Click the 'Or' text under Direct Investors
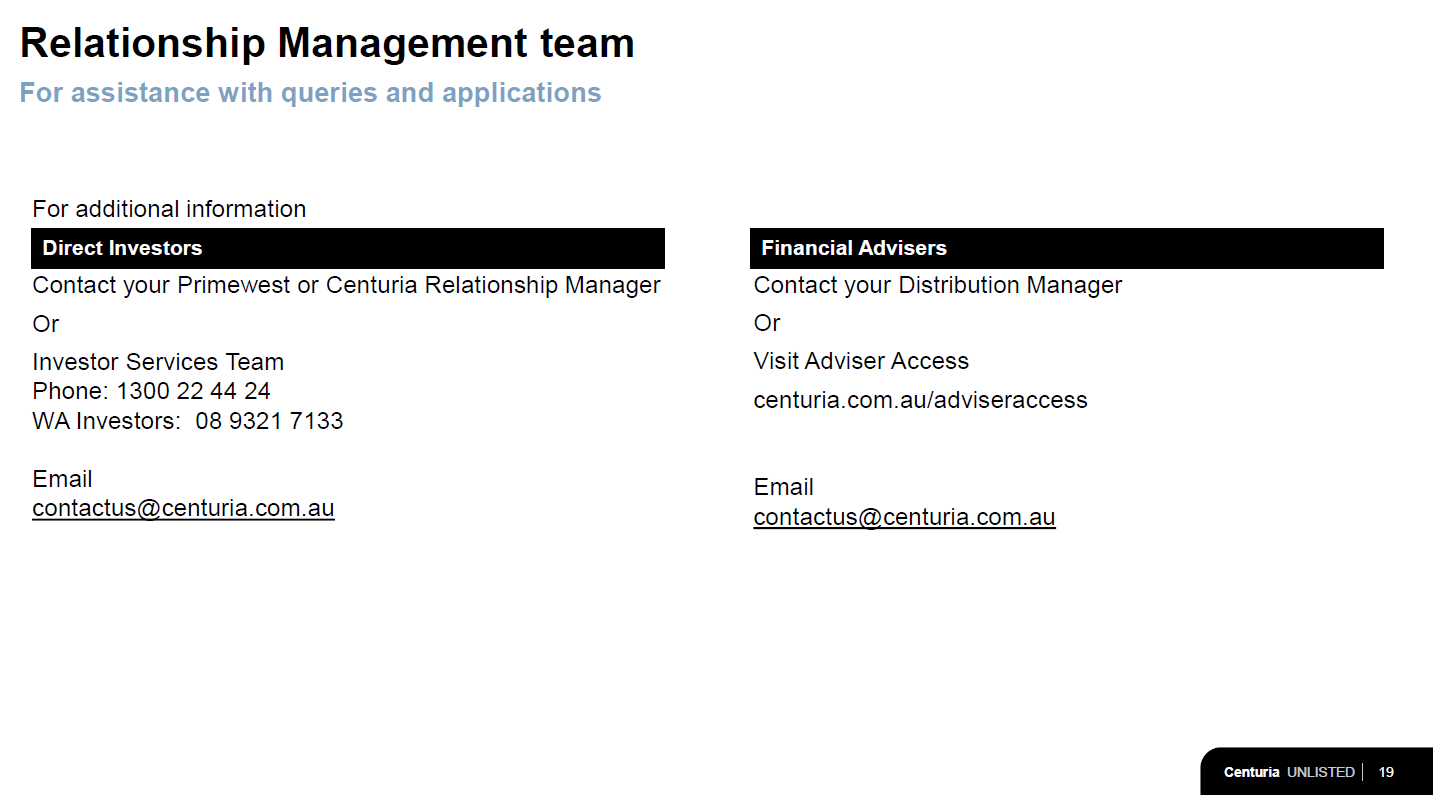1433x795 pixels. [x=45, y=324]
